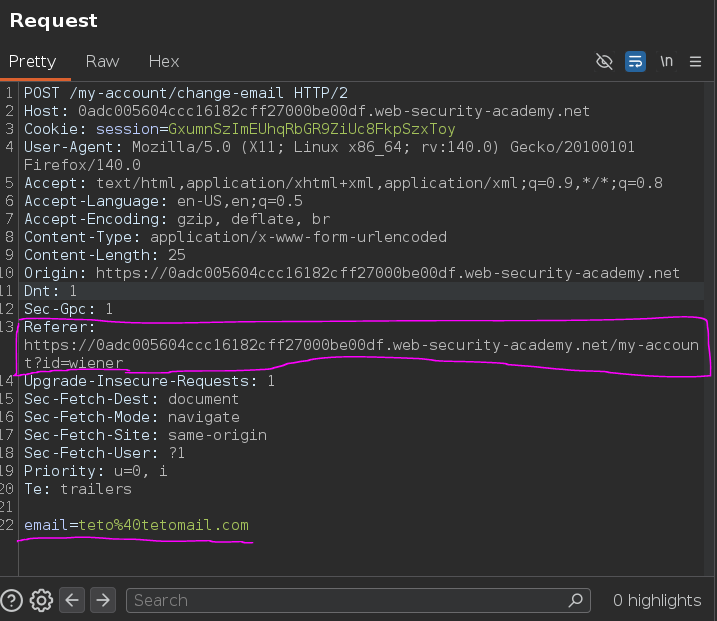Click the Accept-Language header line
The width and height of the screenshot is (717, 621).
(x=163, y=201)
